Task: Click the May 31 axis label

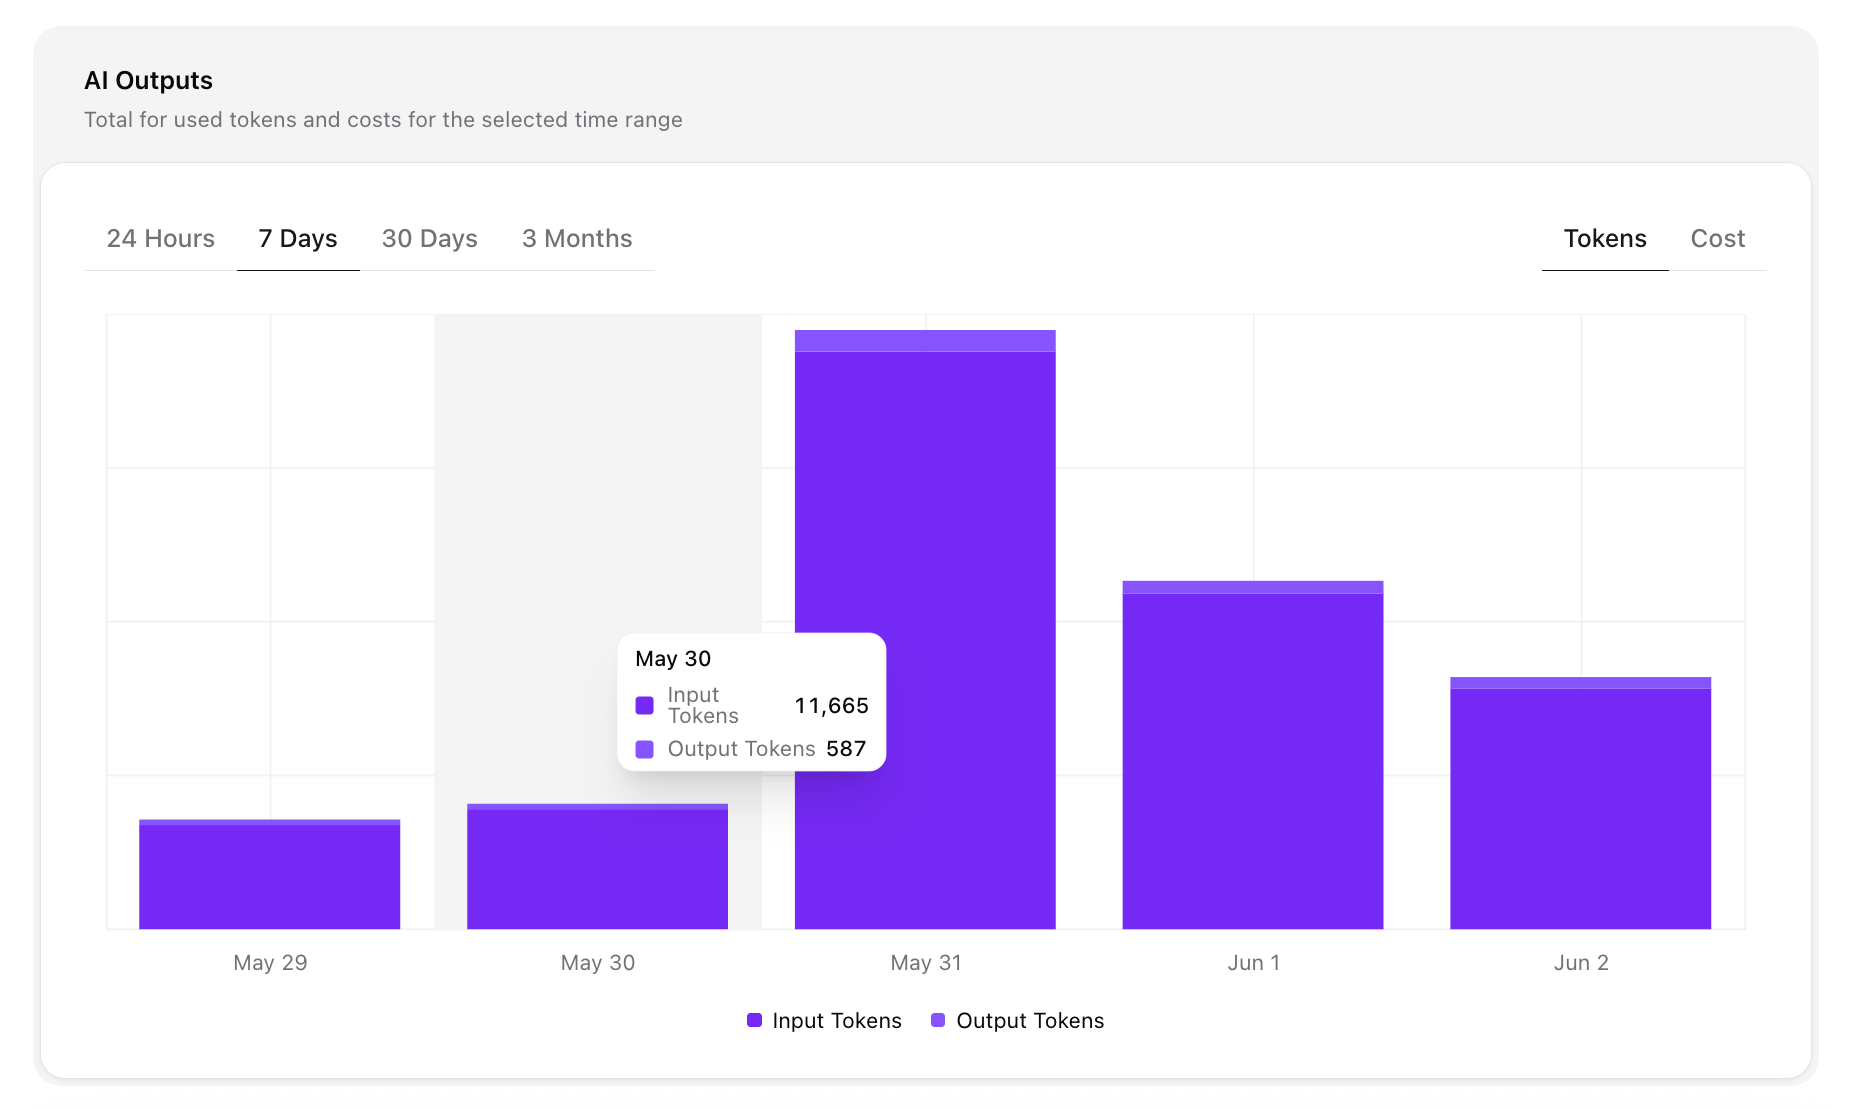Action: click(925, 963)
